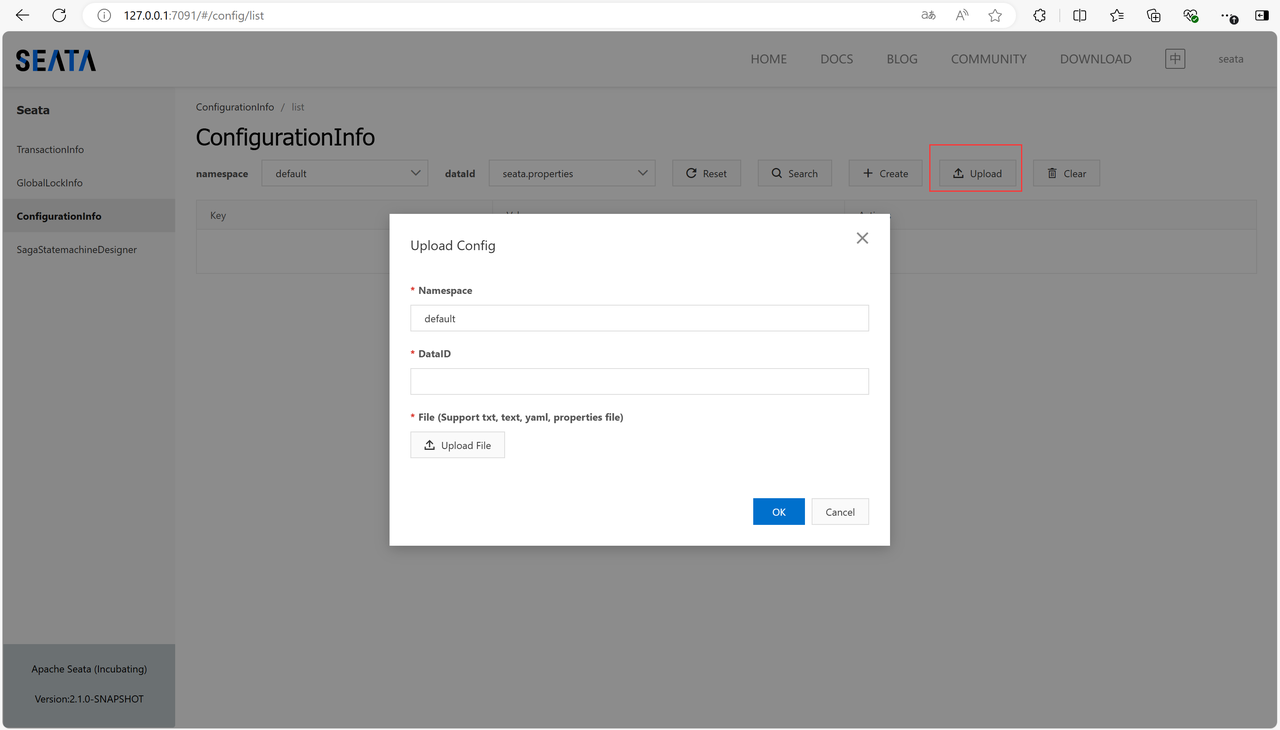This screenshot has width=1280, height=730.
Task: Close the Upload Config dialog
Action: (862, 238)
